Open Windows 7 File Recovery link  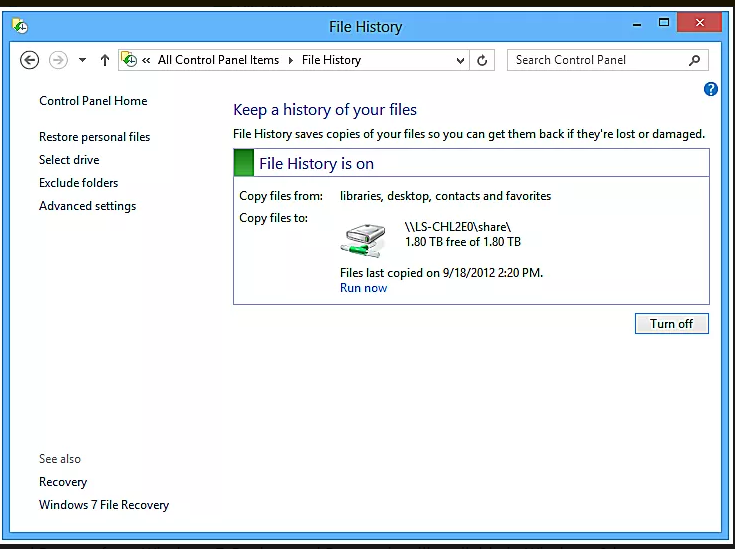[104, 505]
